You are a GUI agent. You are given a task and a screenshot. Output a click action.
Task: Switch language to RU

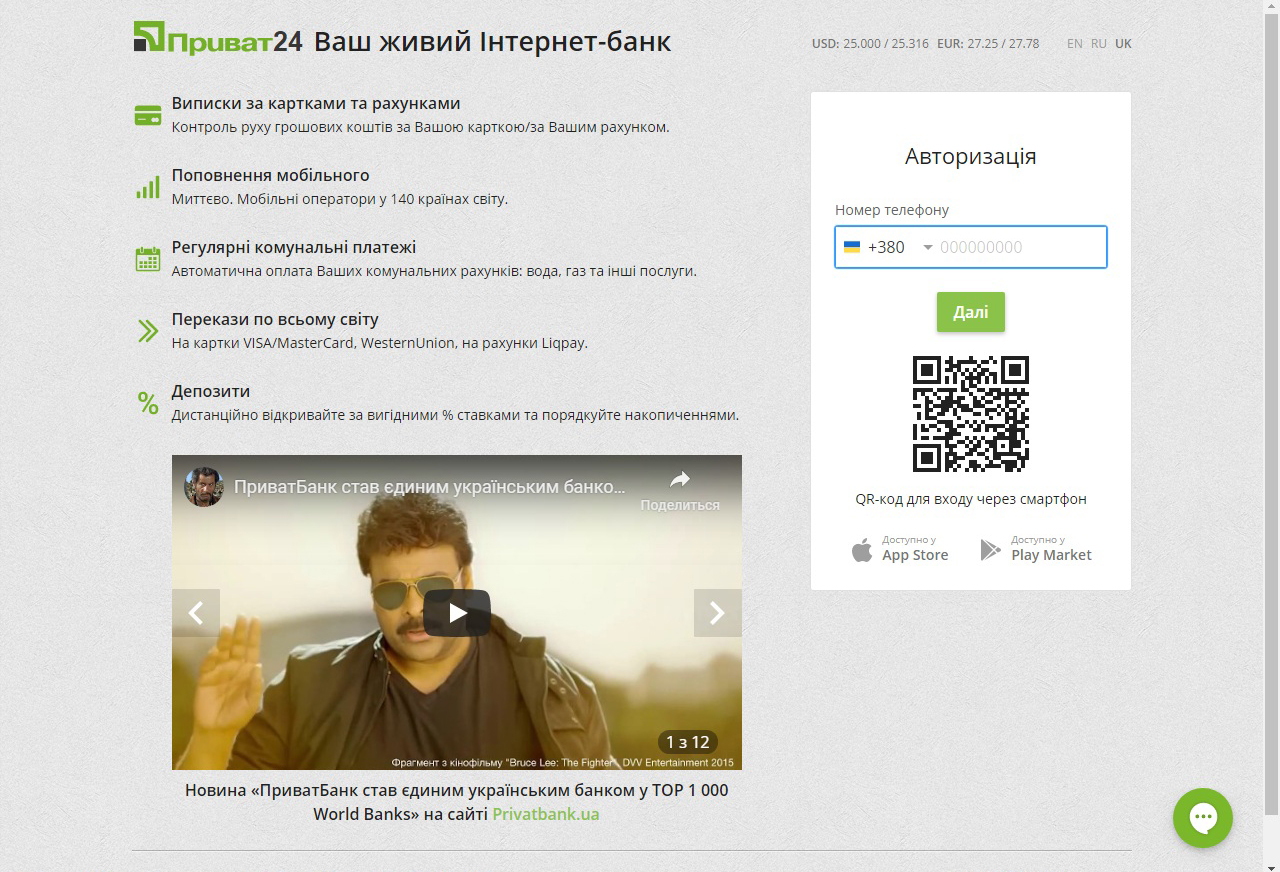(x=1099, y=44)
